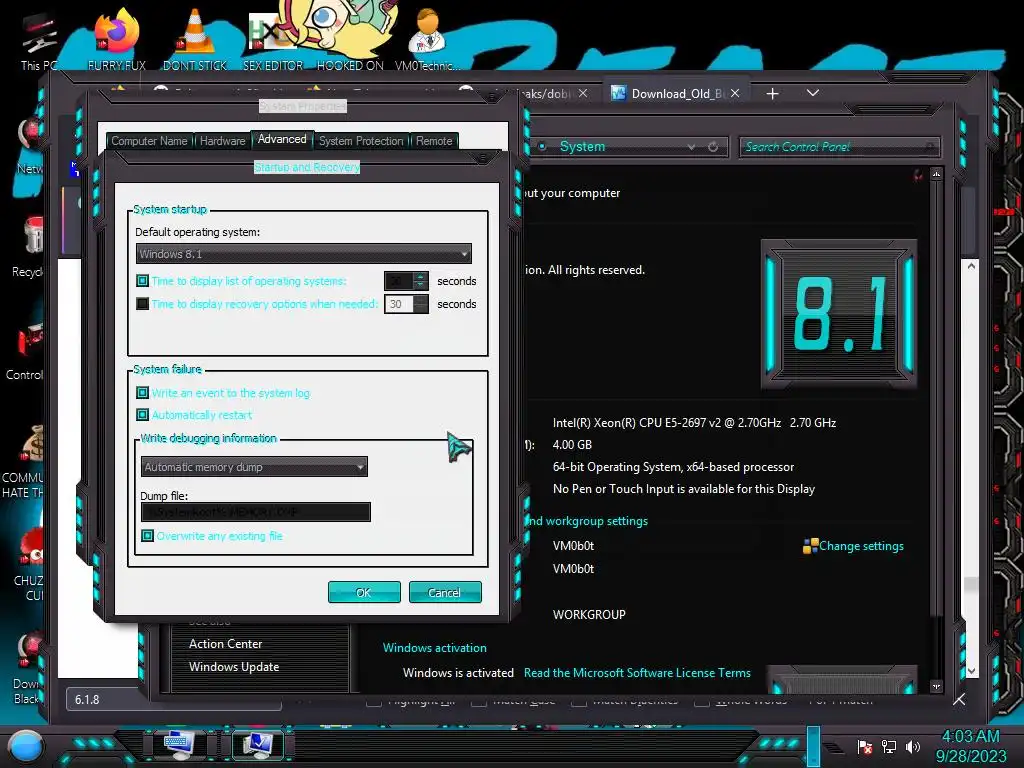Click the Dump file path field
This screenshot has height=768, width=1024.
pos(255,512)
